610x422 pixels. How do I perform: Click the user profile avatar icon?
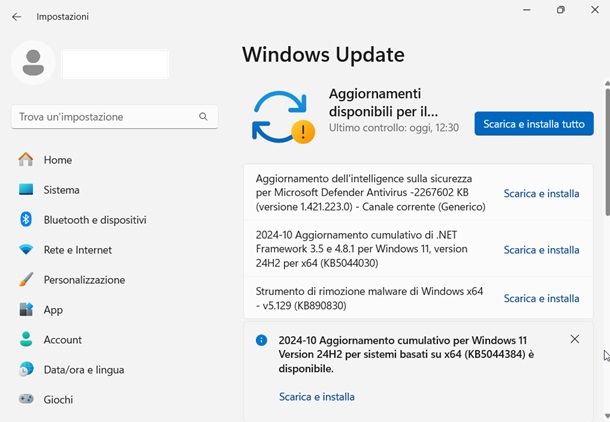coord(33,63)
